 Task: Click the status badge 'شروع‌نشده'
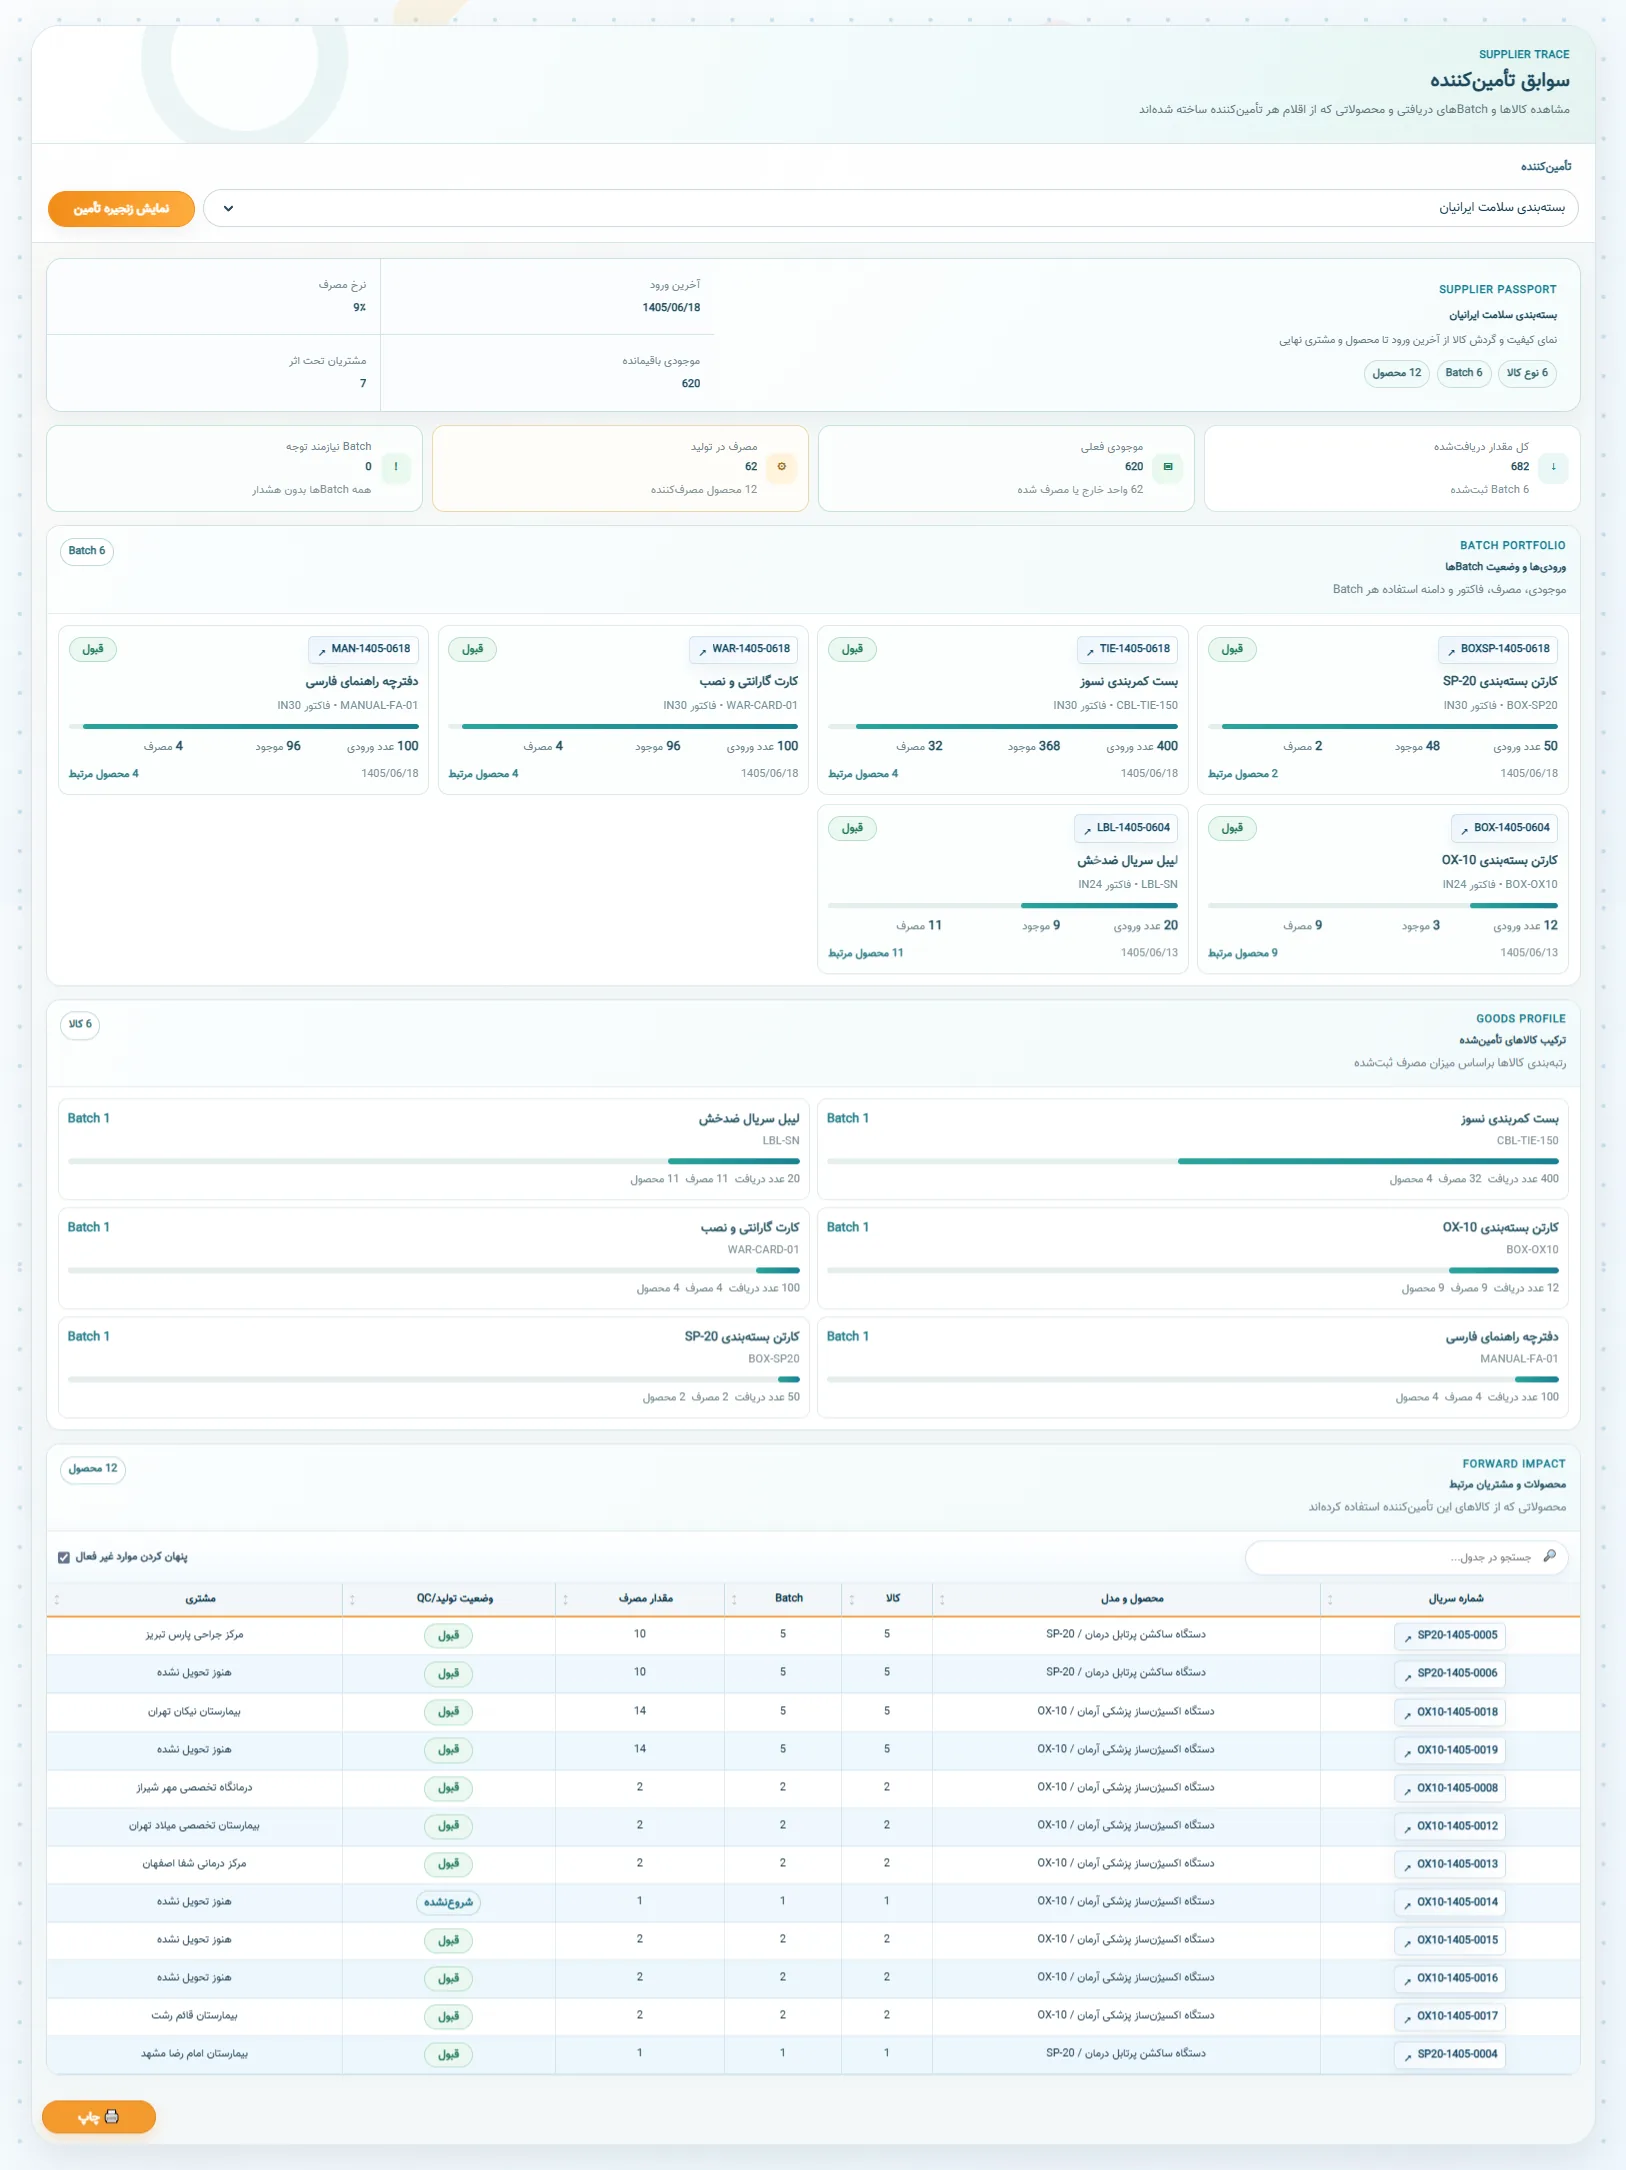tap(449, 1902)
